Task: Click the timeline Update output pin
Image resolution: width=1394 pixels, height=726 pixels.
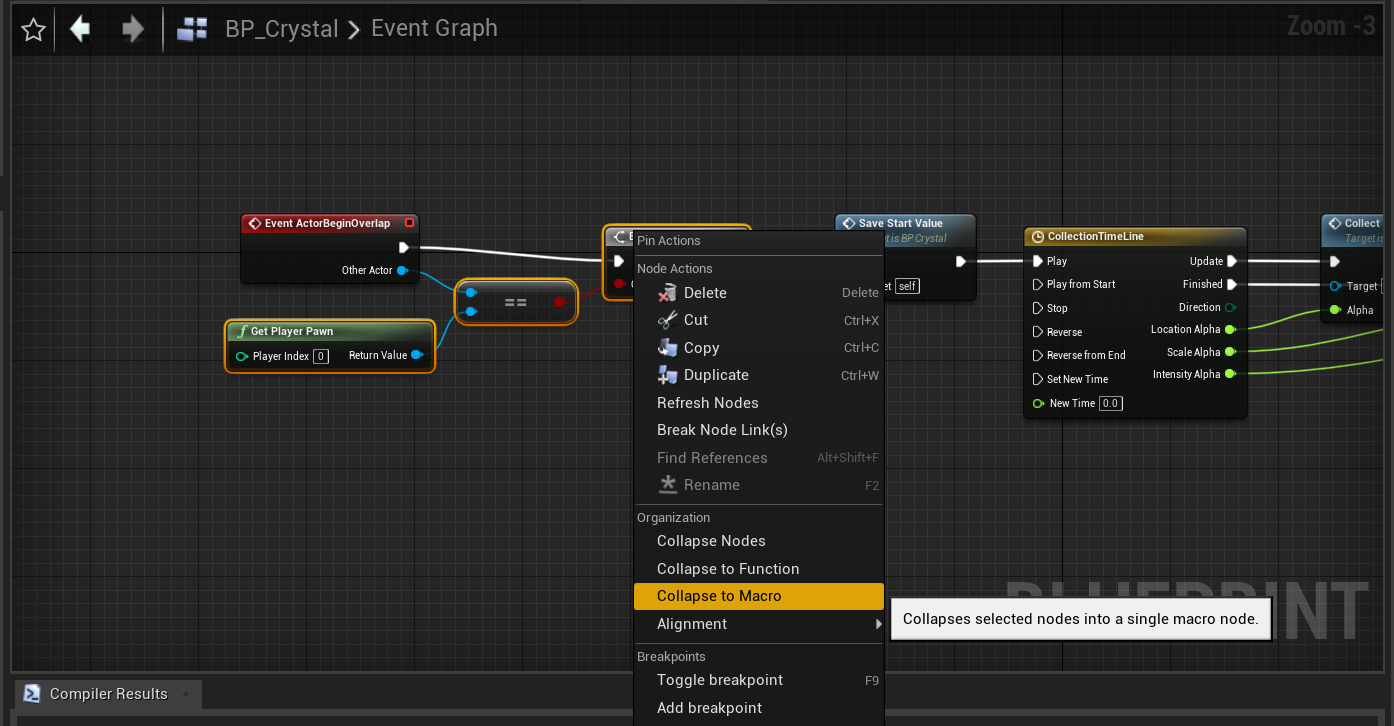Action: coord(1232,261)
